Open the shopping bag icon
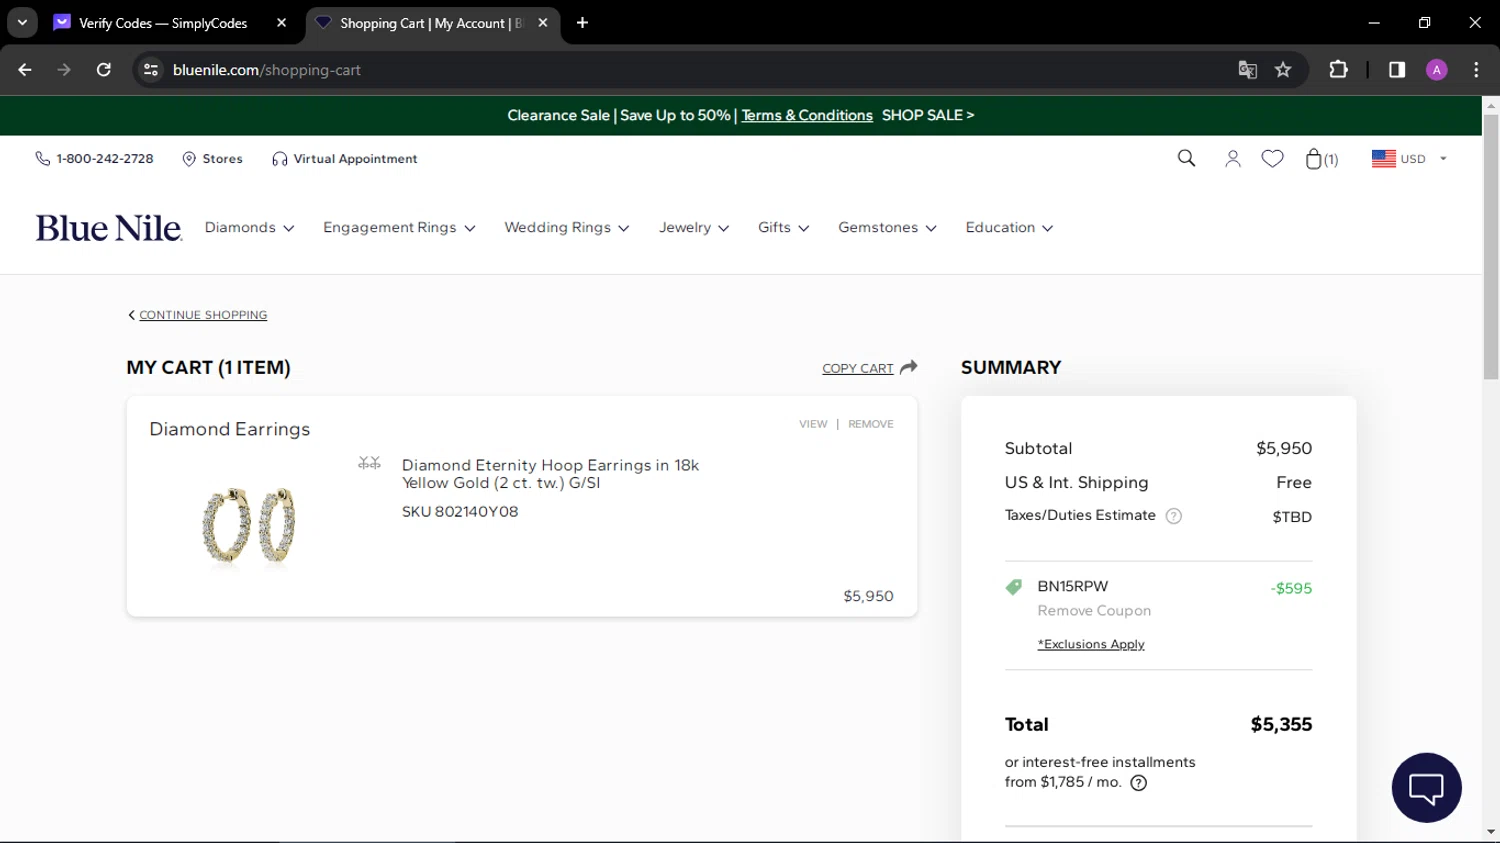The height and width of the screenshot is (843, 1500). coord(1314,158)
